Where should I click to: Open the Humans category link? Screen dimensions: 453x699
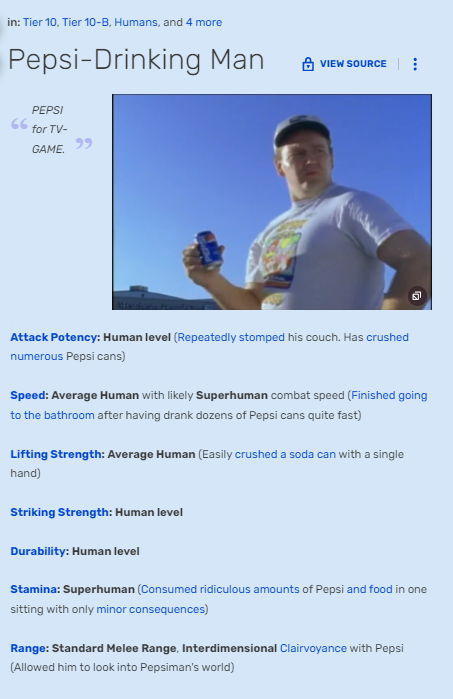click(136, 22)
